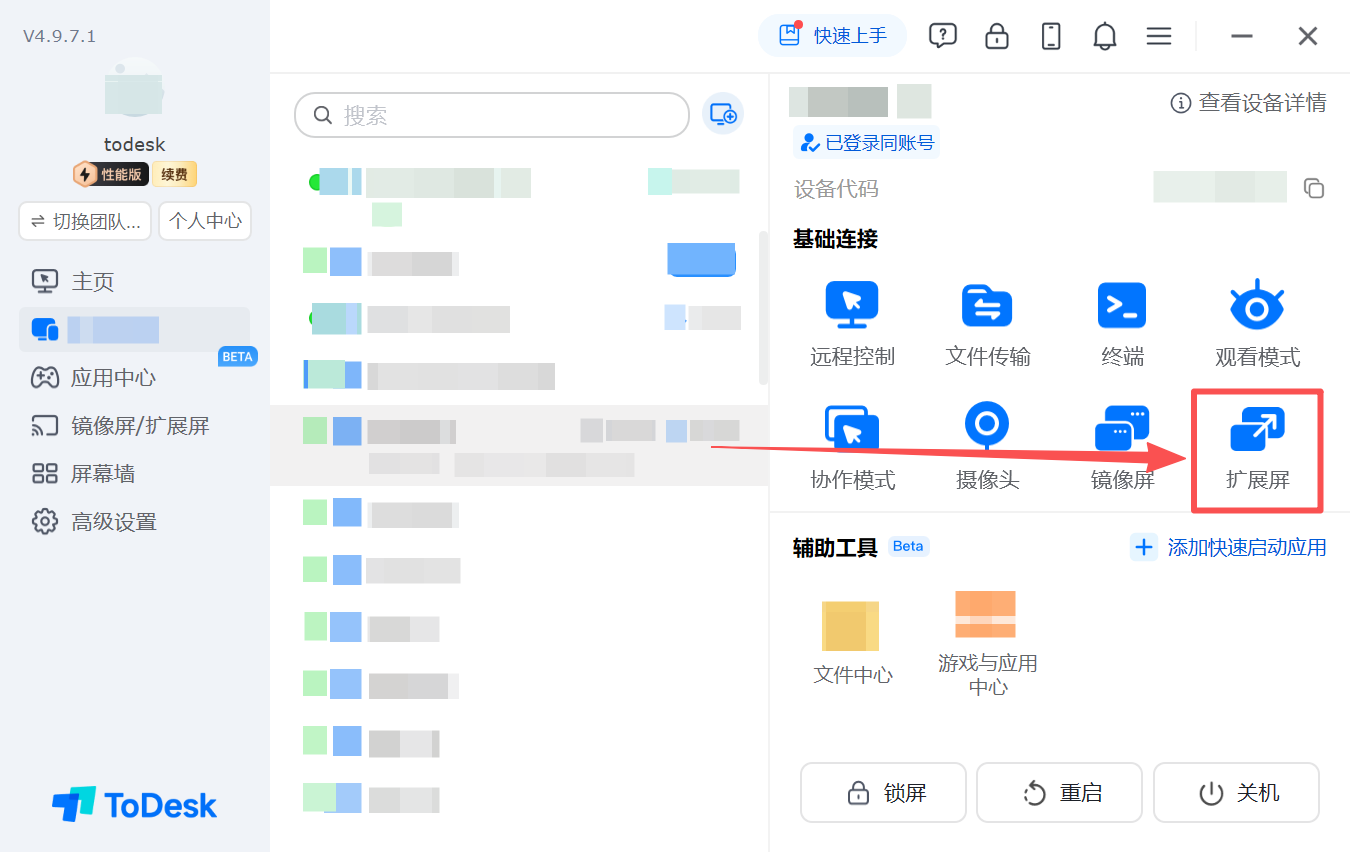Image resolution: width=1350 pixels, height=852 pixels.
Task: Click the todesk username text
Action: (134, 144)
